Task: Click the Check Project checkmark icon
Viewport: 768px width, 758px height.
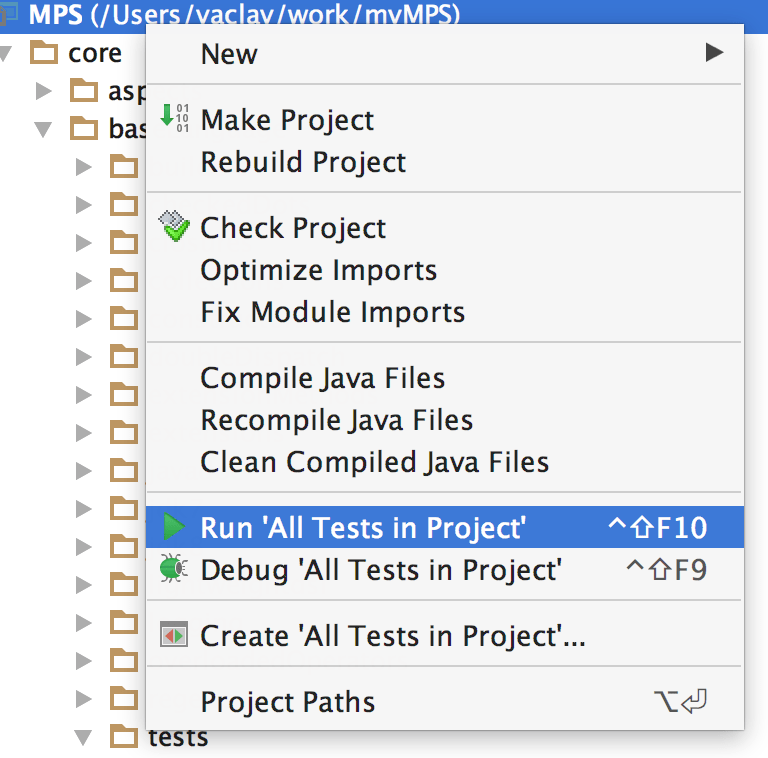Action: (x=174, y=226)
